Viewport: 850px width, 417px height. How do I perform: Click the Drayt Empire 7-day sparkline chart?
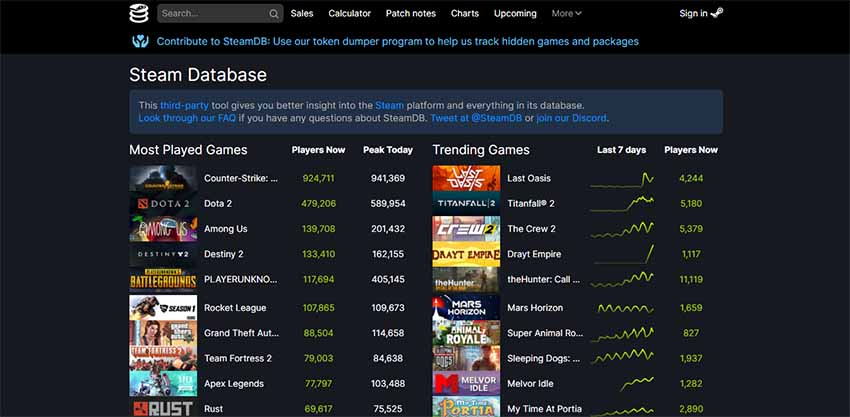623,254
